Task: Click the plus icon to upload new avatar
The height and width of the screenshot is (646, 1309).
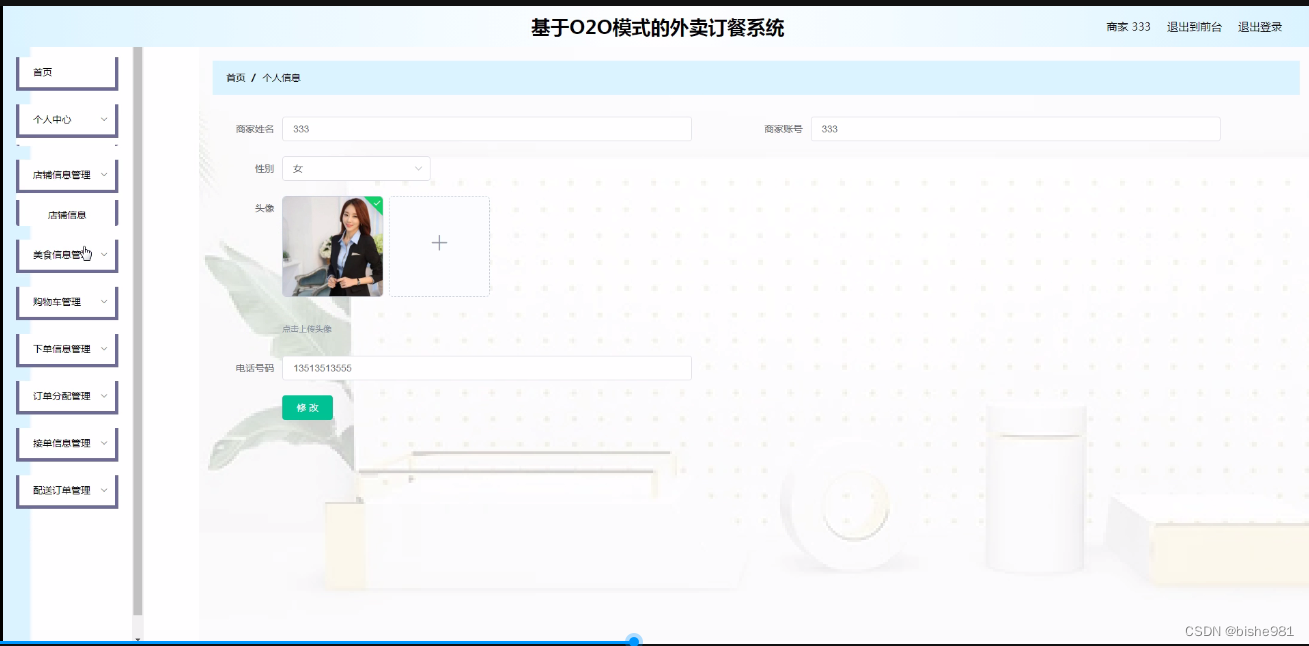Action: (438, 242)
